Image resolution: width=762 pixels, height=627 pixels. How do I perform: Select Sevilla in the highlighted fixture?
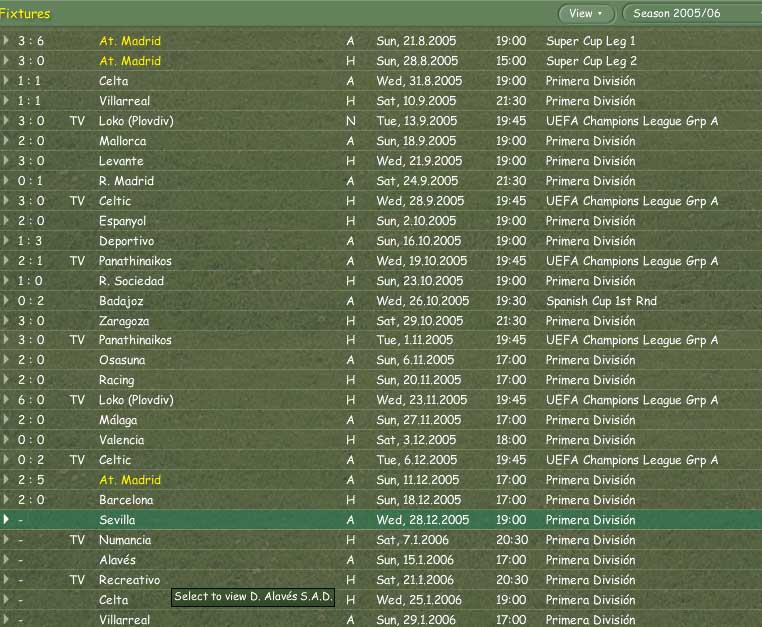pos(117,520)
